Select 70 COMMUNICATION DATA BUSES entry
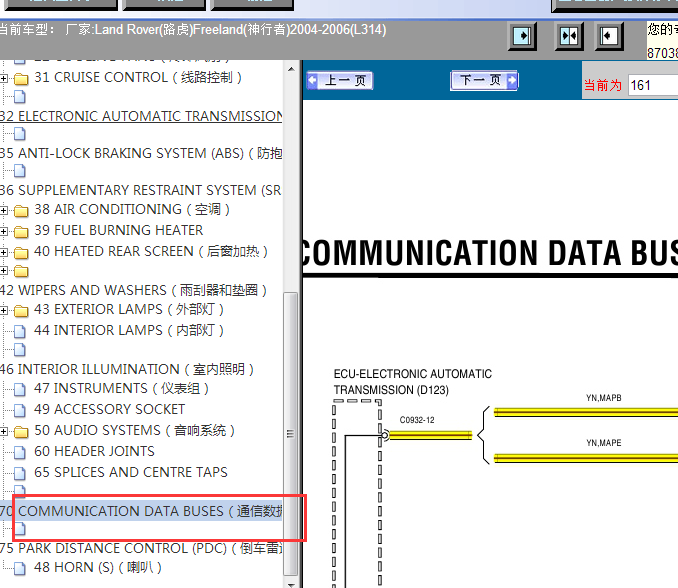This screenshot has width=678, height=588. (x=141, y=511)
